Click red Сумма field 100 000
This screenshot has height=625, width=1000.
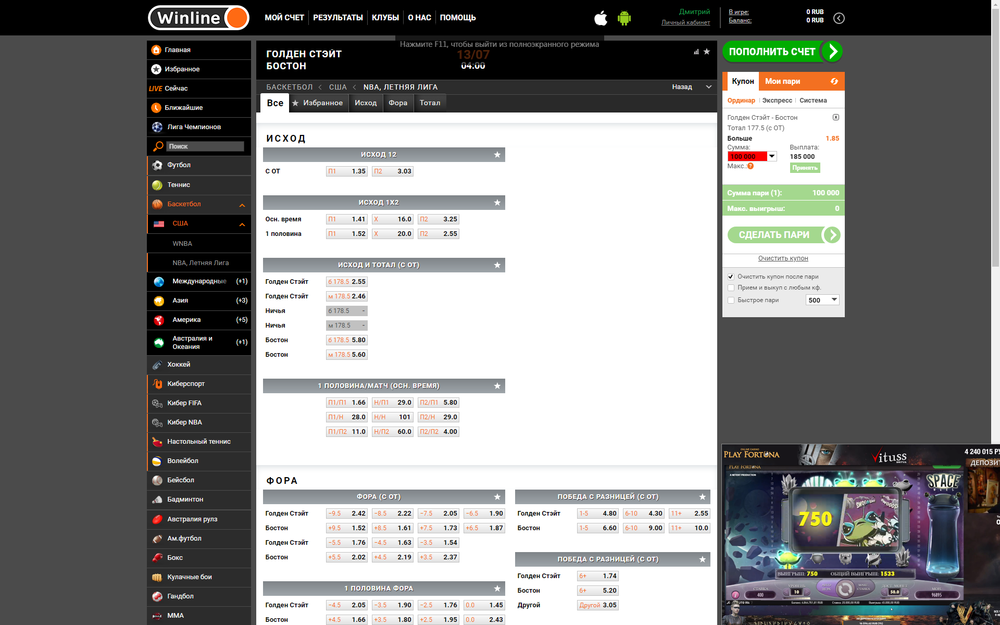tap(747, 156)
